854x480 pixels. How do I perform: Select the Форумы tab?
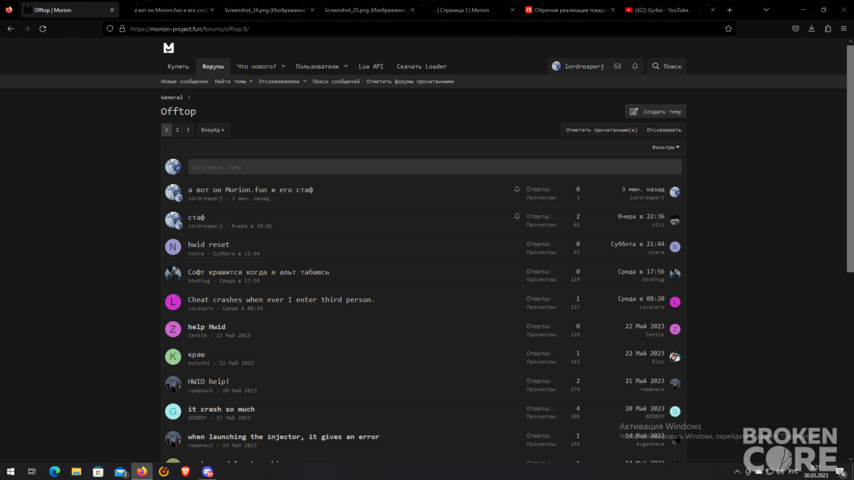[213, 66]
